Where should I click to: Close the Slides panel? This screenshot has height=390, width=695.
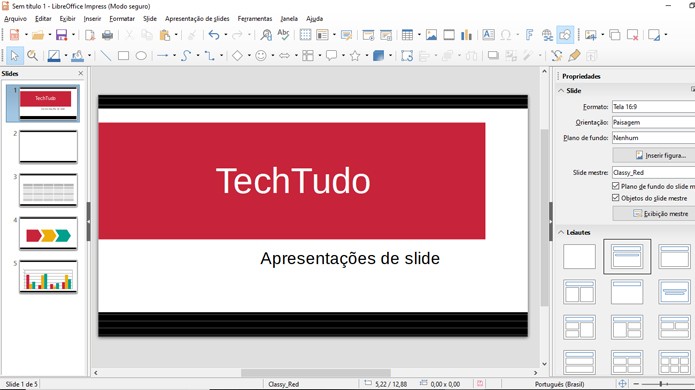pyautogui.click(x=80, y=73)
